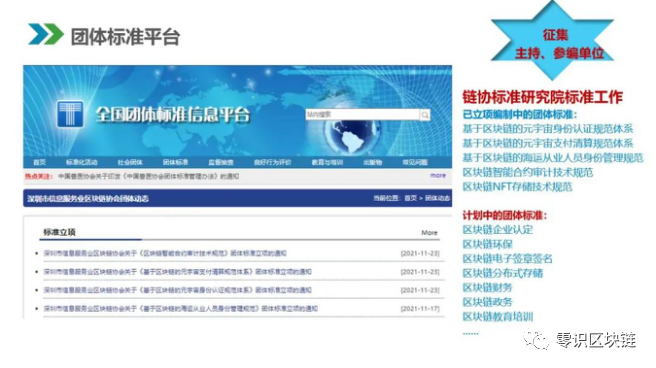Open notice on 区块链智能合约审计技术规范
Viewport: 656px width, 368px height.
coord(165,253)
